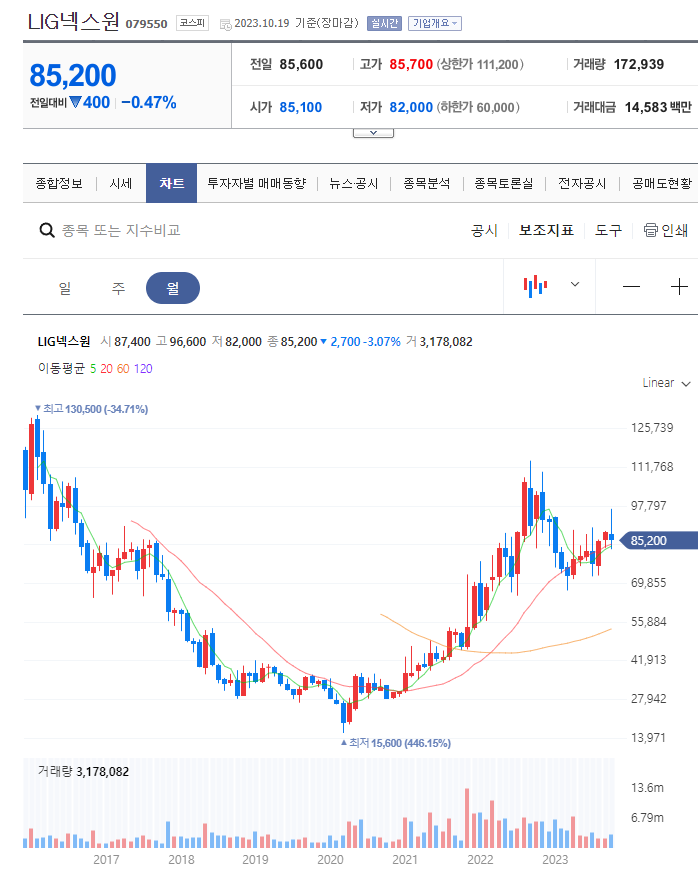Open the 기업개요 dropdown
Screen dimensions: 698x874
435,23
